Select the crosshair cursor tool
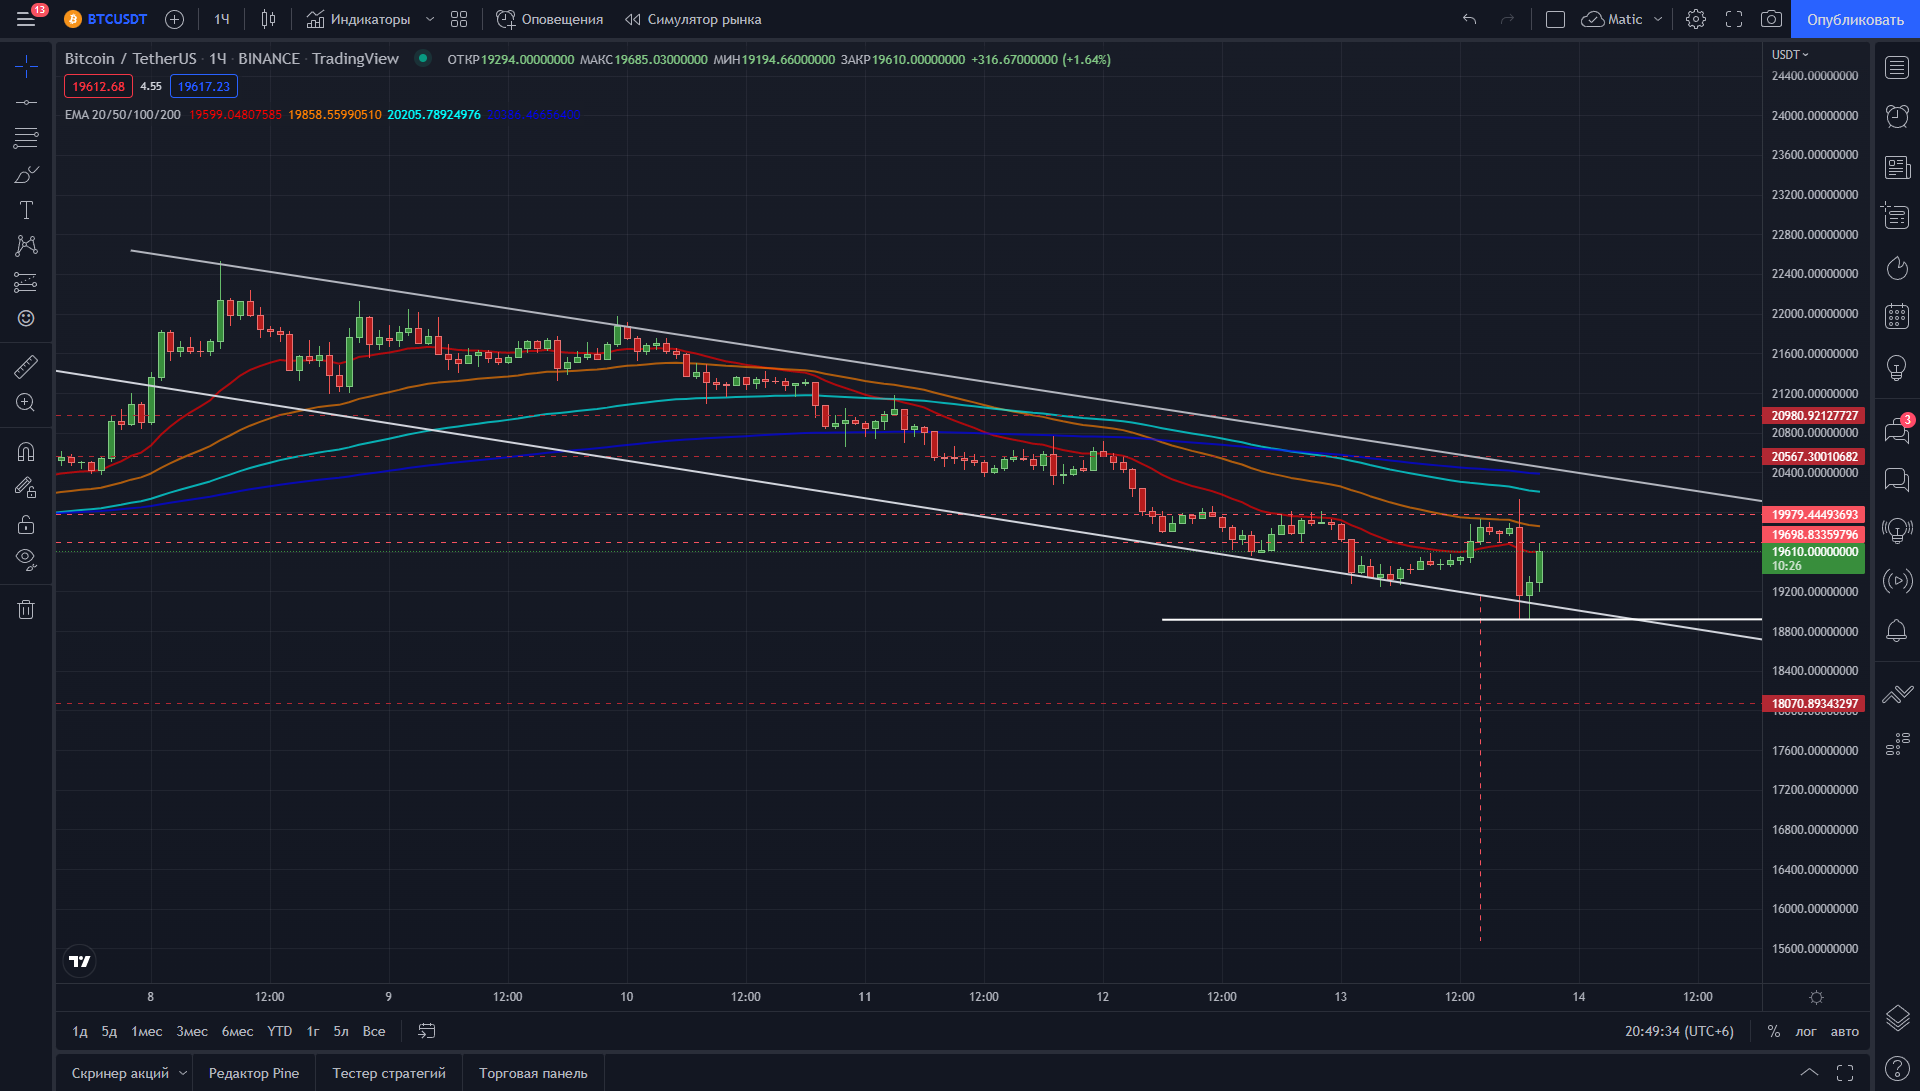This screenshot has height=1091, width=1920. pos(26,67)
